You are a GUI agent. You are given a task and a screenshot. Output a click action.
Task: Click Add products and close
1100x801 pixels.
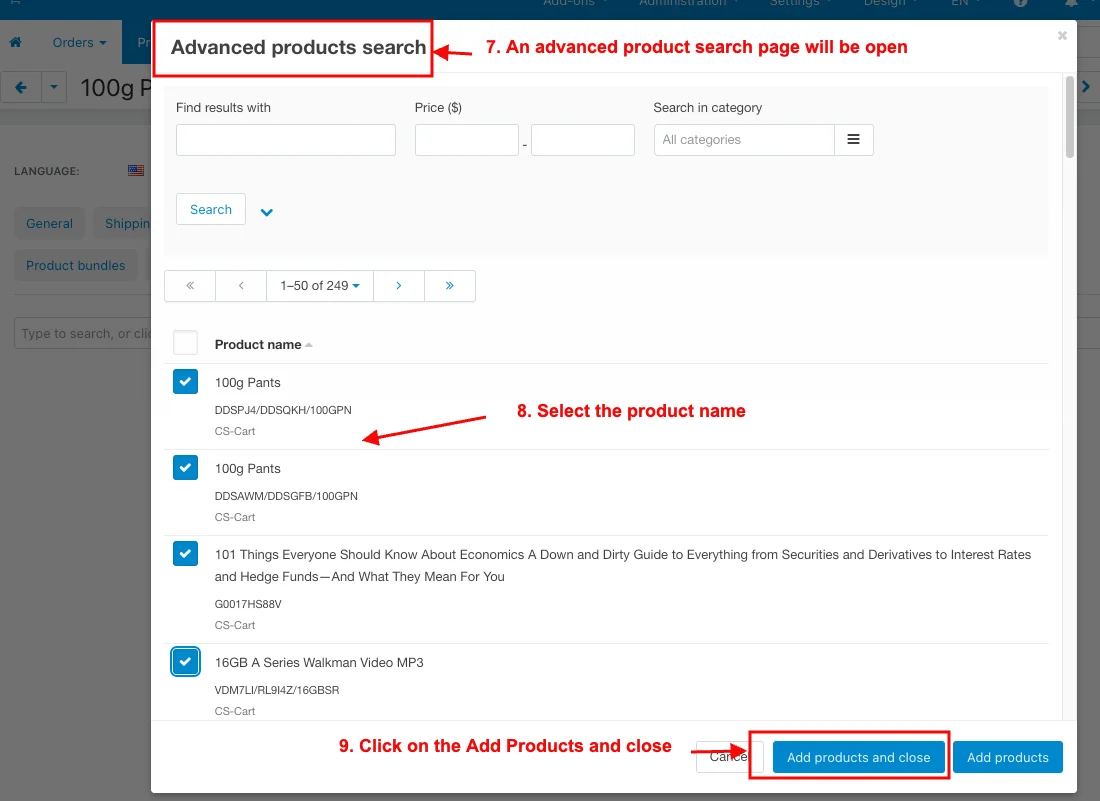pyautogui.click(x=858, y=757)
